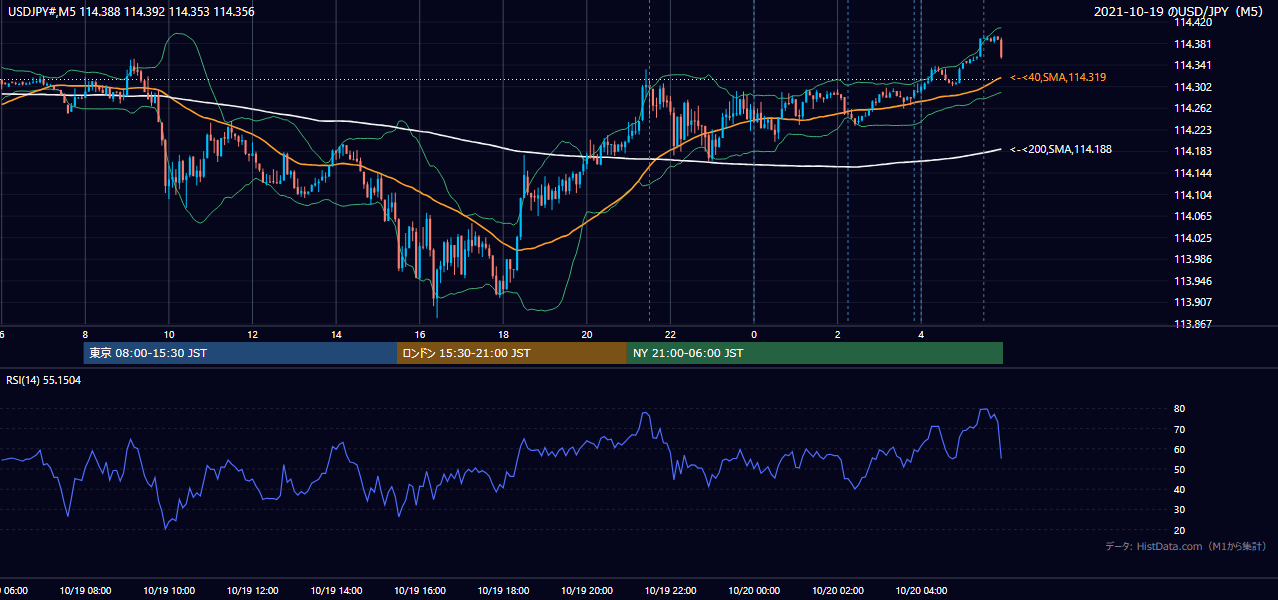This screenshot has width=1278, height=600.
Task: Click price axis label 114.381
Action: [1193, 44]
